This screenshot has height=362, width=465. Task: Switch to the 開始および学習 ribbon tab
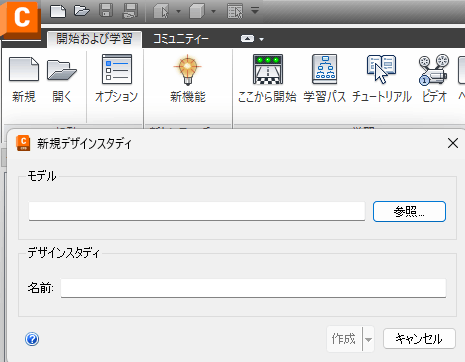(94, 39)
